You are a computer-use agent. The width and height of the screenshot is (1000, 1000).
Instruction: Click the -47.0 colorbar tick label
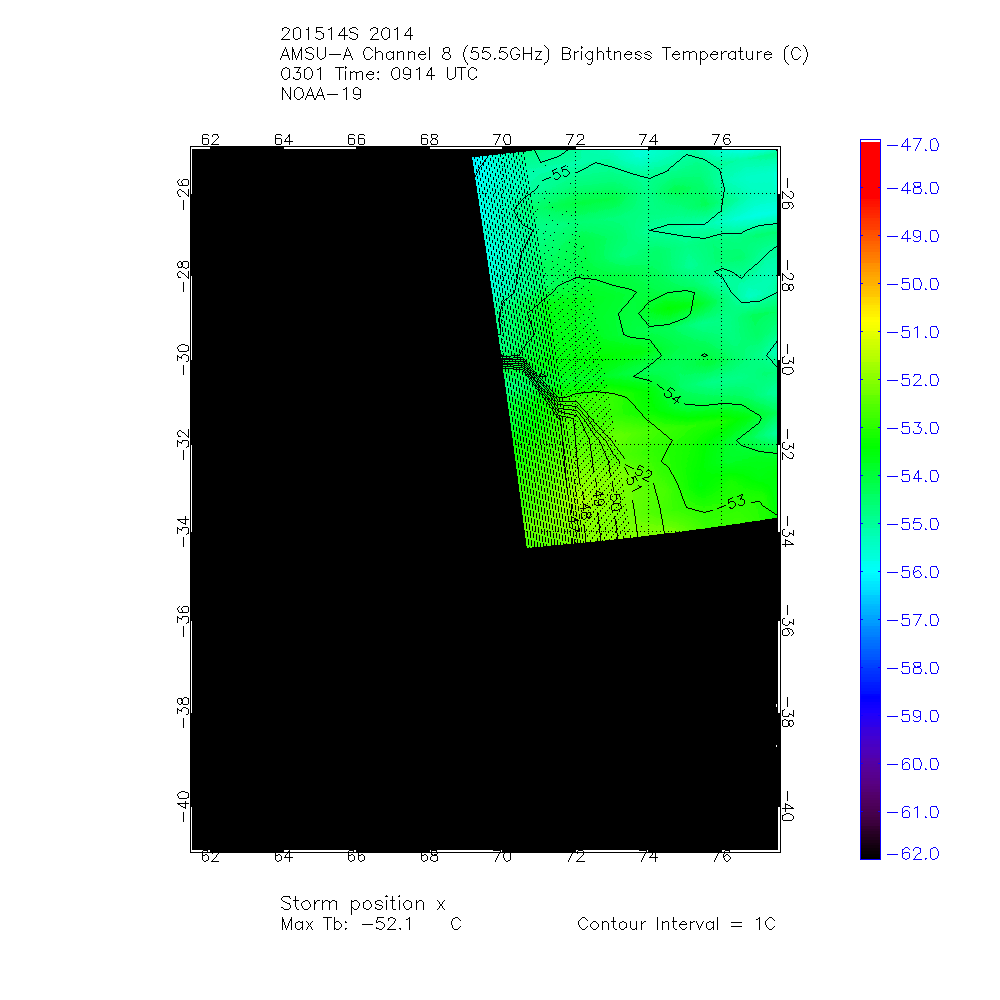(x=912, y=145)
